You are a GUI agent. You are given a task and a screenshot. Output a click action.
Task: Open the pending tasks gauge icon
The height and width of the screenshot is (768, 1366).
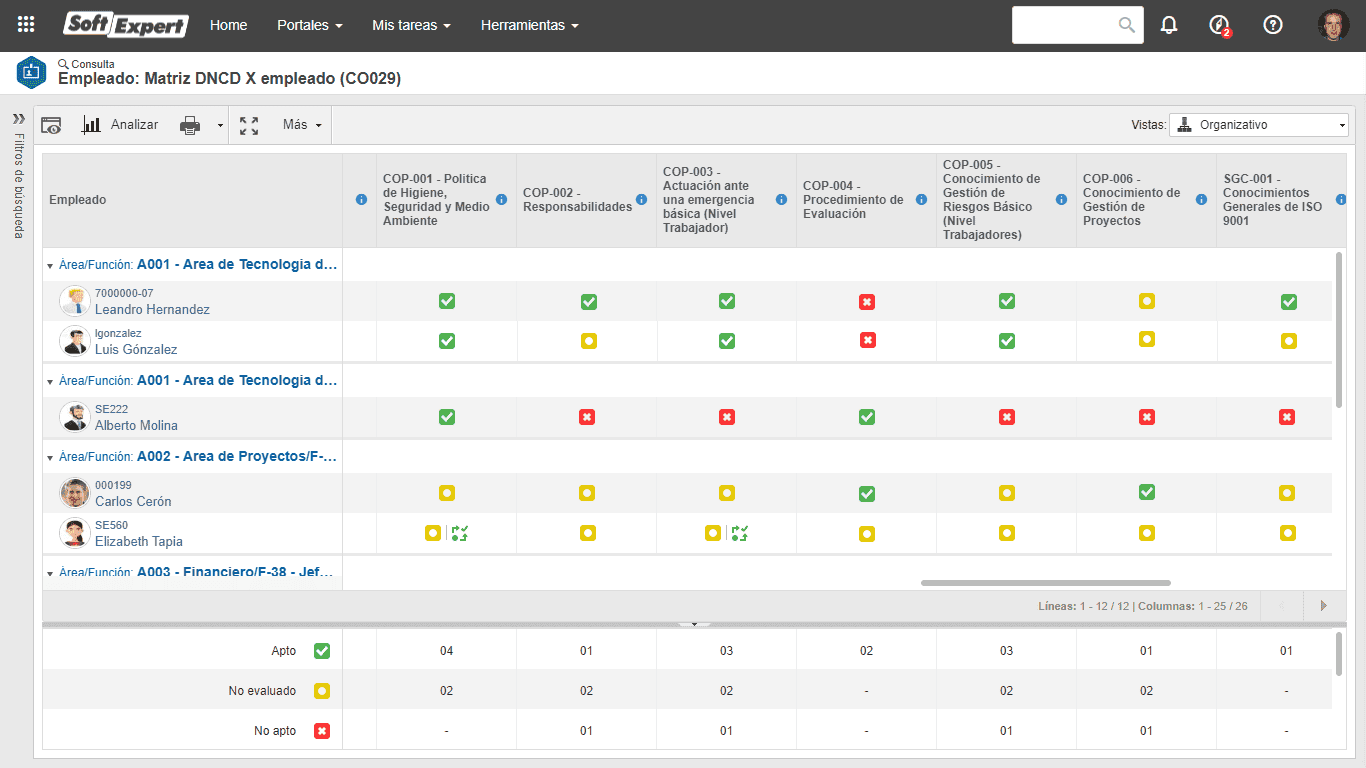pos(1219,25)
